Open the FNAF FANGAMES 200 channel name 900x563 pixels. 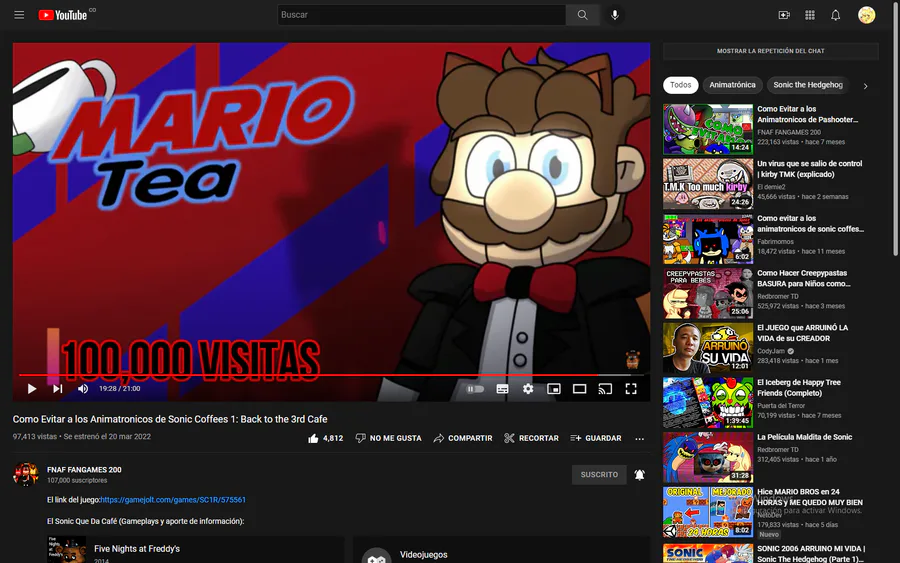click(84, 469)
